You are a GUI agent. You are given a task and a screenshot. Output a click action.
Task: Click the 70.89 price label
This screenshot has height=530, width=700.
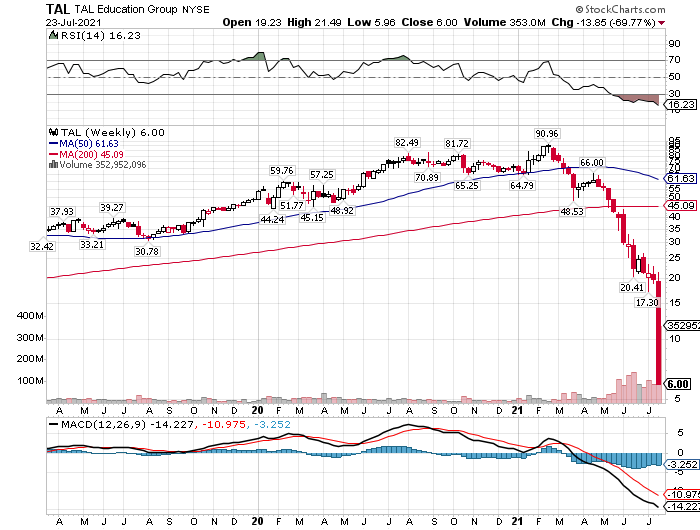click(x=427, y=177)
